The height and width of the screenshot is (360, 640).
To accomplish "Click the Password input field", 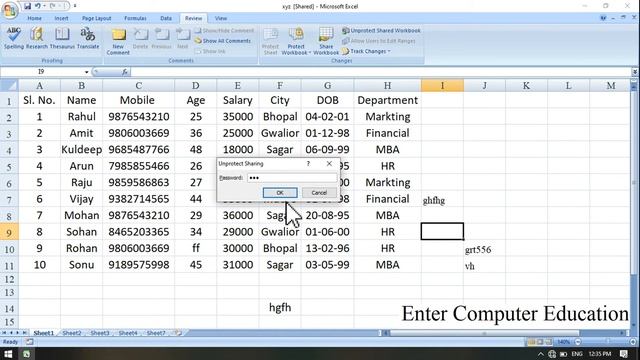I will point(292,178).
